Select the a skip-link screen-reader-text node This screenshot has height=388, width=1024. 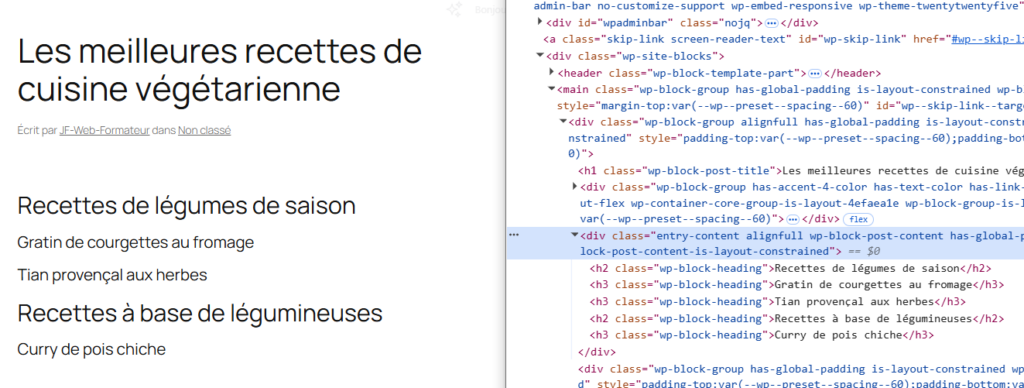pyautogui.click(x=784, y=39)
